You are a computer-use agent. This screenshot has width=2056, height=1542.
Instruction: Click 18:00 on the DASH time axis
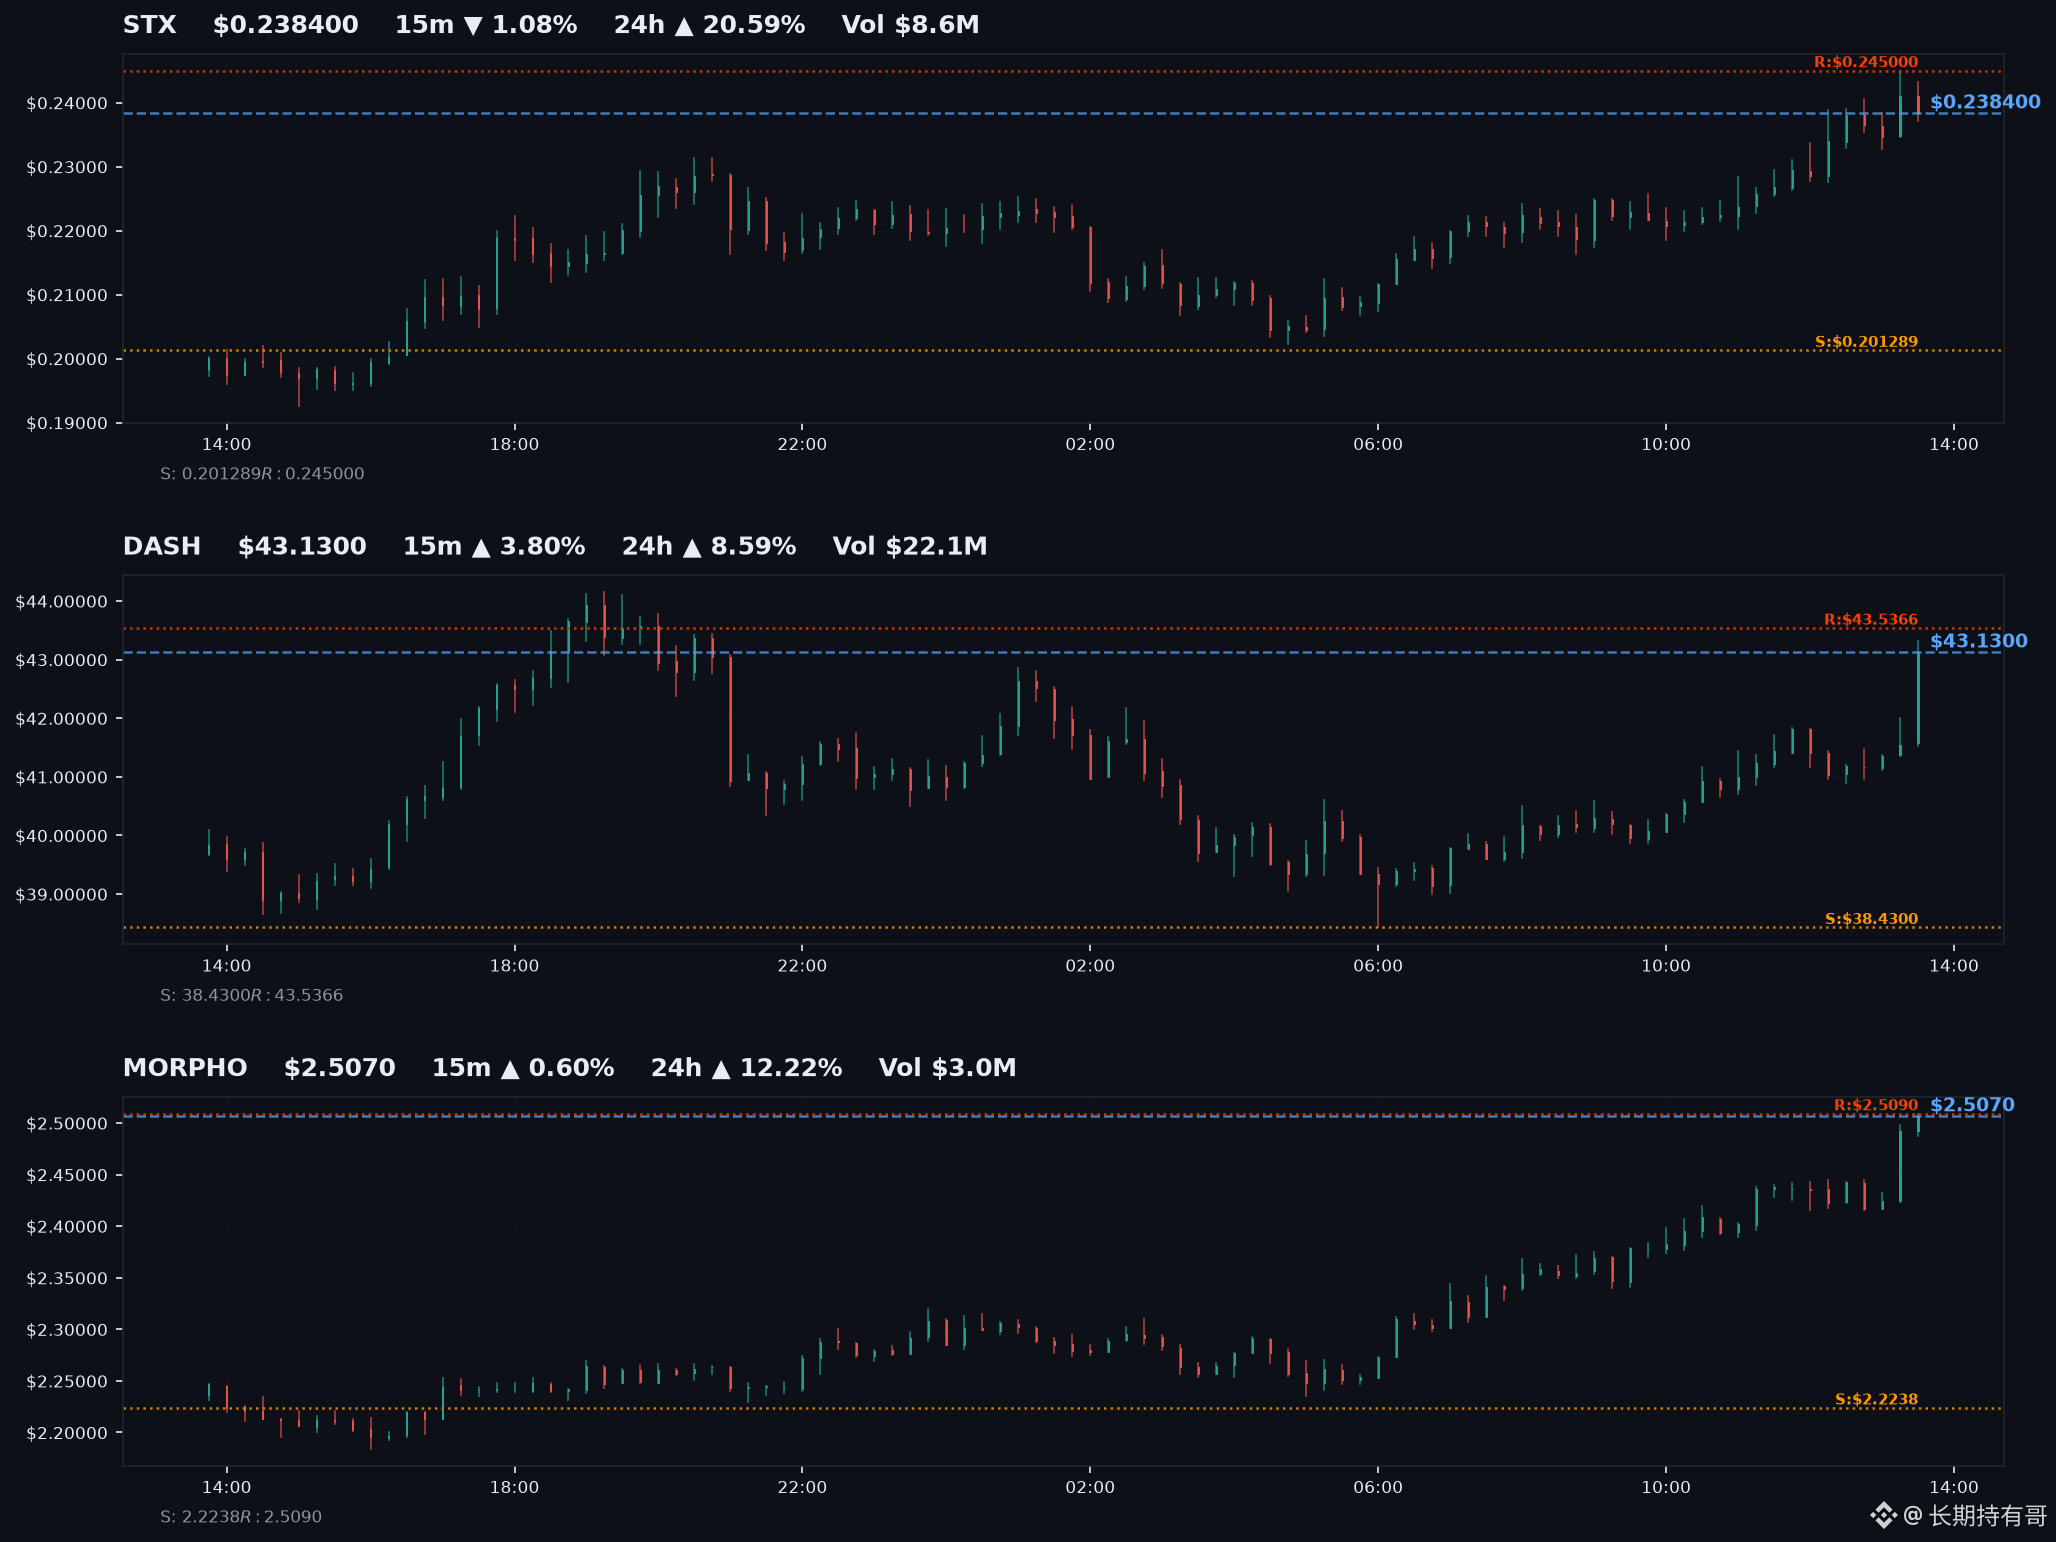(514, 966)
